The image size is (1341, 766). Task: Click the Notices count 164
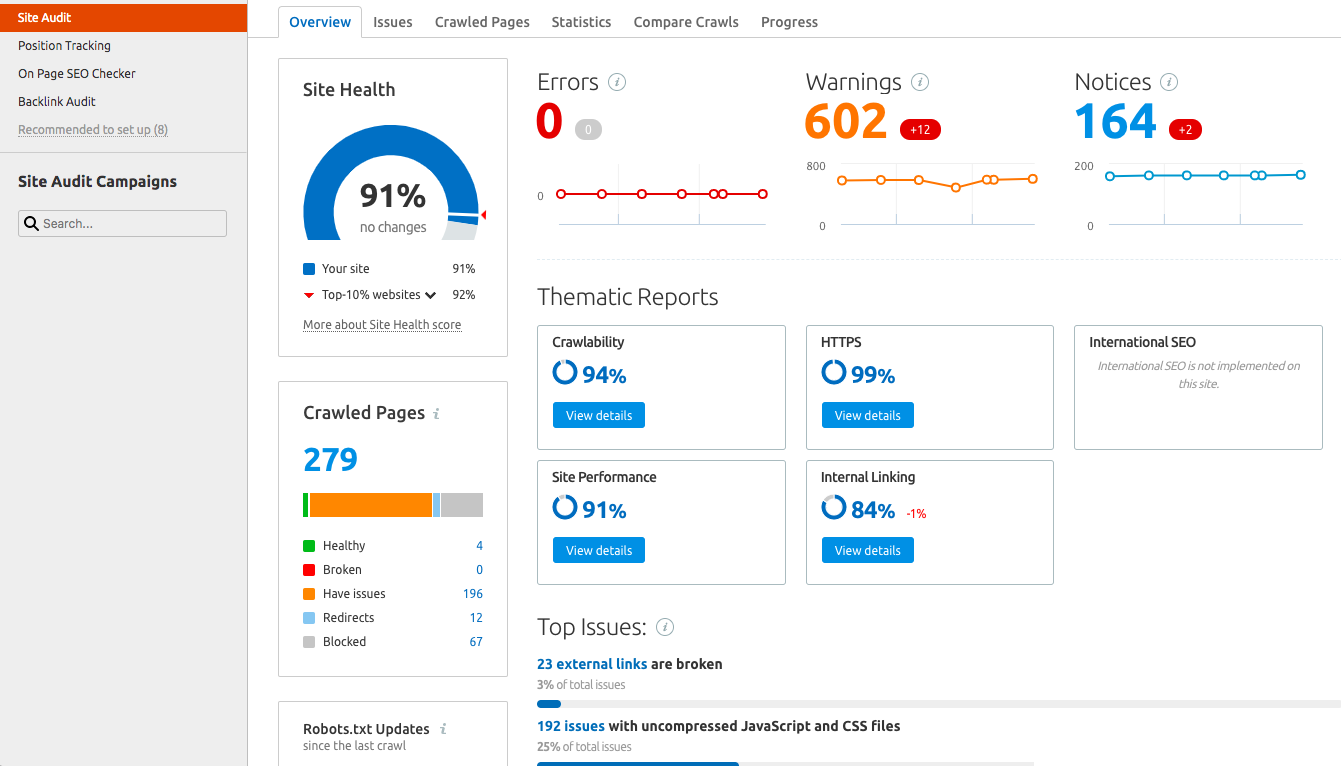point(1115,123)
